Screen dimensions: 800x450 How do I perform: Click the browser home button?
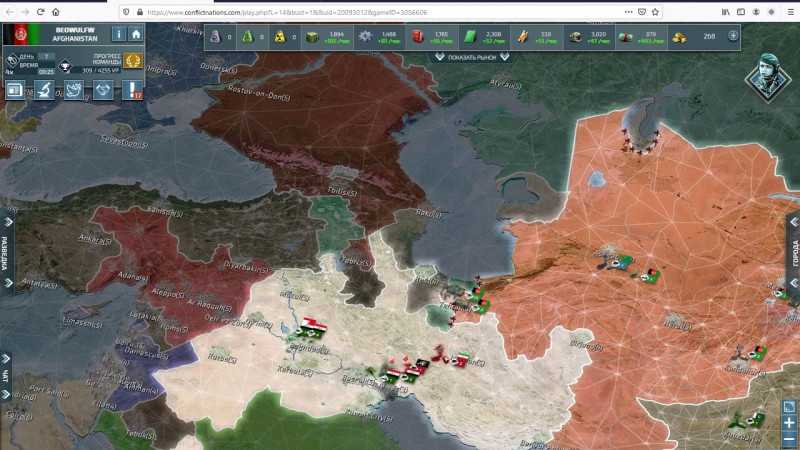(56, 12)
